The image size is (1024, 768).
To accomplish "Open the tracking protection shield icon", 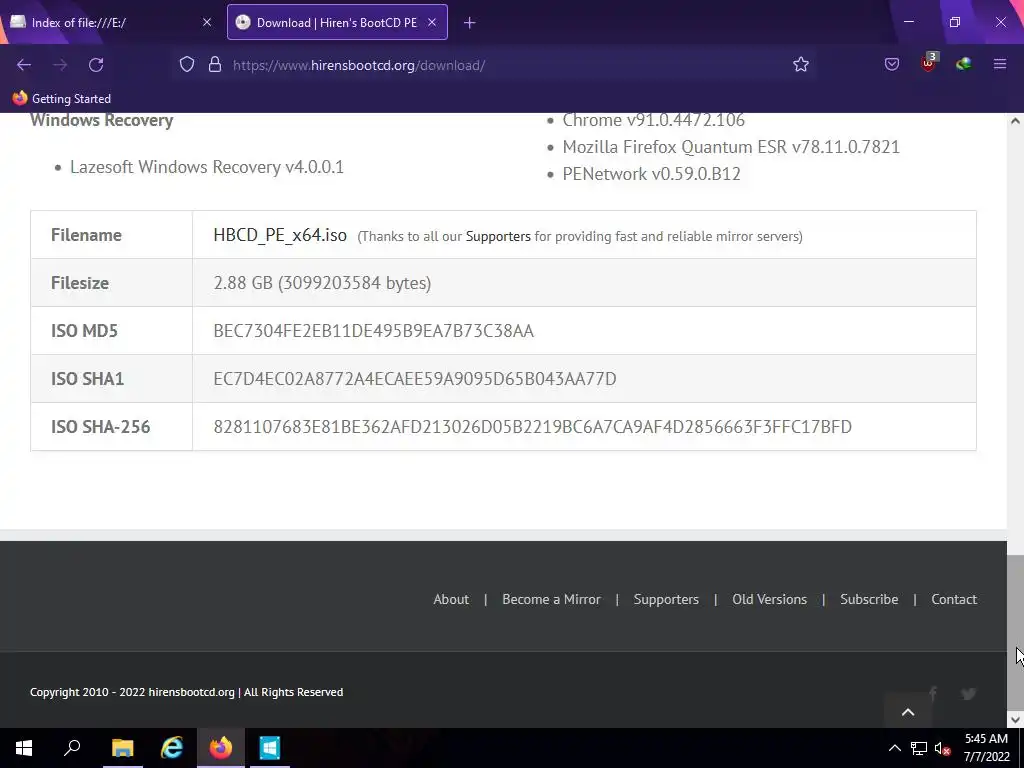I will point(187,65).
